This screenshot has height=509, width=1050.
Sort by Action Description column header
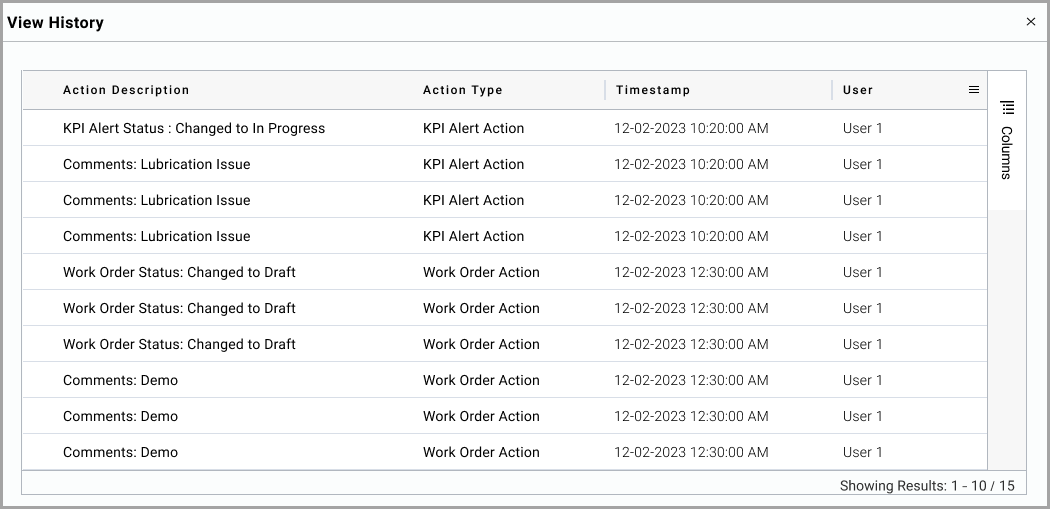tap(126, 90)
